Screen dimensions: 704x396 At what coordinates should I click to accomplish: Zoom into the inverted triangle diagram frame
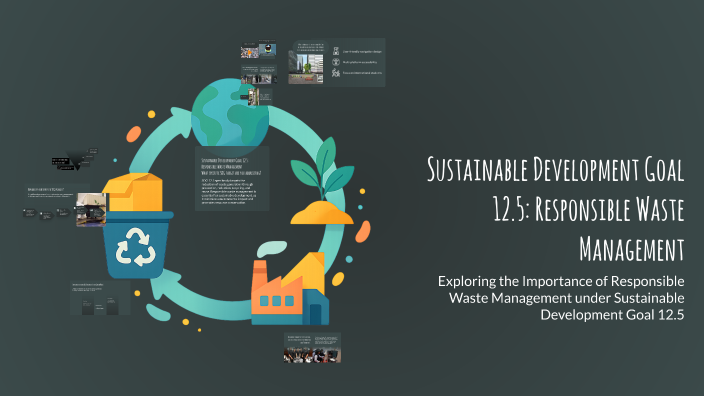coord(75,160)
